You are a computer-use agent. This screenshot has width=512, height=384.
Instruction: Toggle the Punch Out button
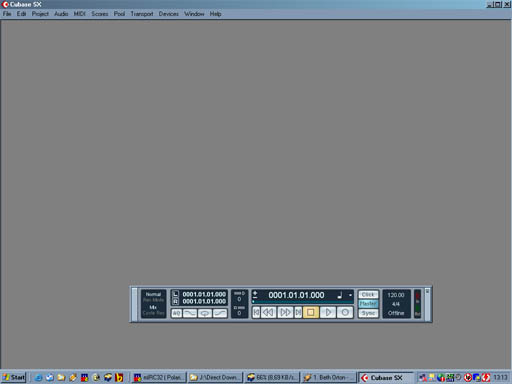pyautogui.click(x=220, y=313)
